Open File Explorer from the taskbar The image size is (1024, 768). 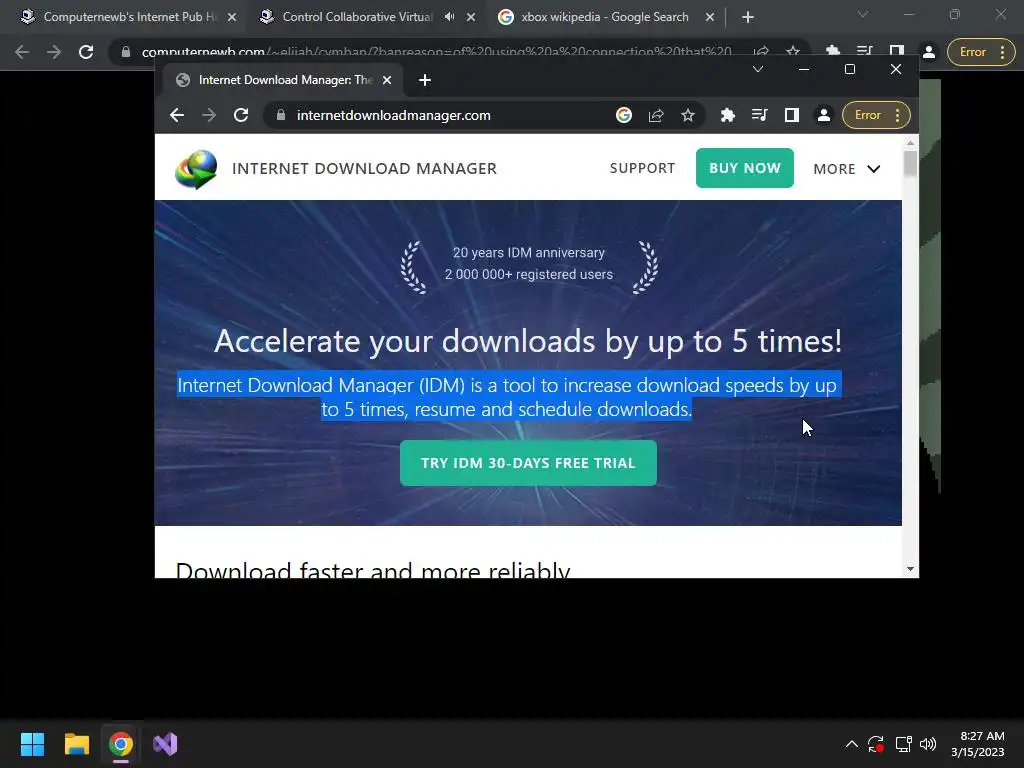click(x=76, y=744)
